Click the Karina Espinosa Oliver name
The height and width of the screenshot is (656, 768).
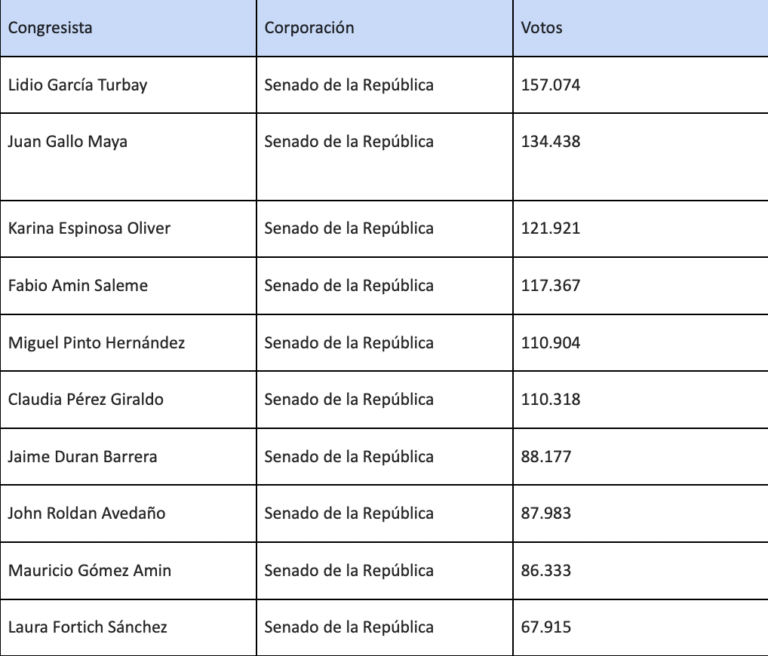(89, 228)
